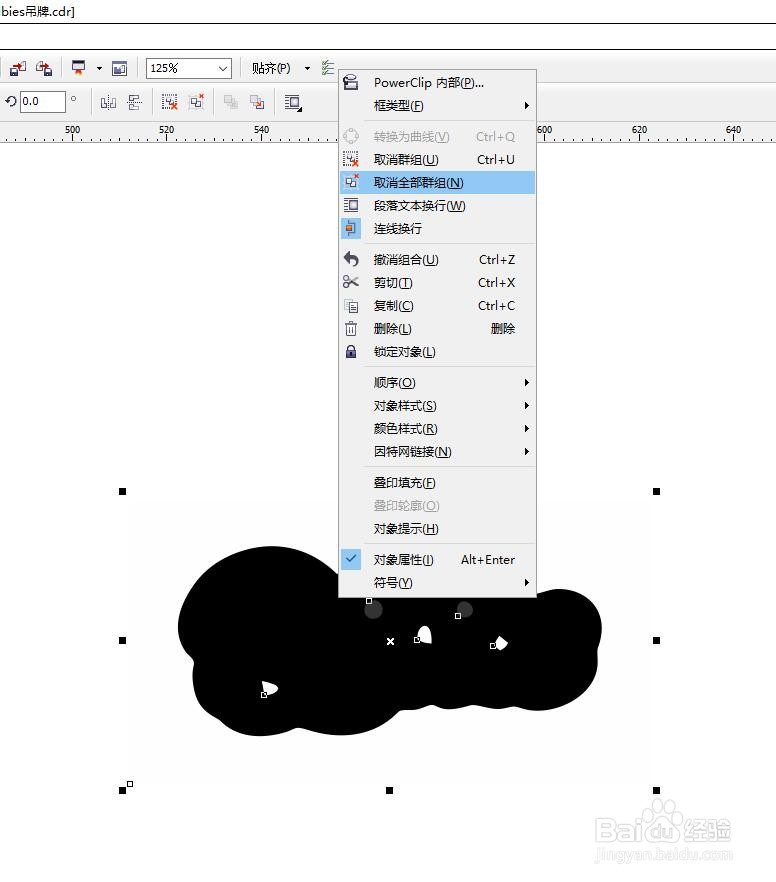Choose PowerClip 内部(P)... menu entry
The width and height of the screenshot is (776, 882).
pyautogui.click(x=437, y=83)
